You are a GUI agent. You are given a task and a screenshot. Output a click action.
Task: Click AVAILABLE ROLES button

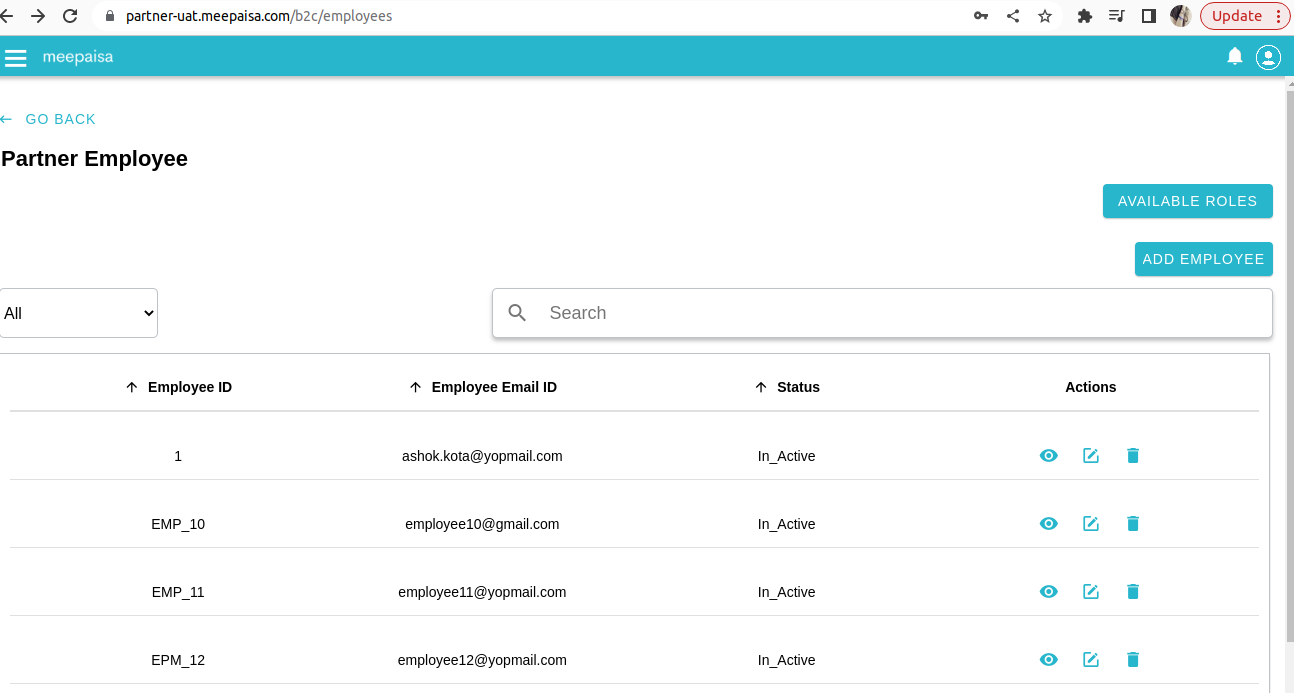[x=1188, y=201]
